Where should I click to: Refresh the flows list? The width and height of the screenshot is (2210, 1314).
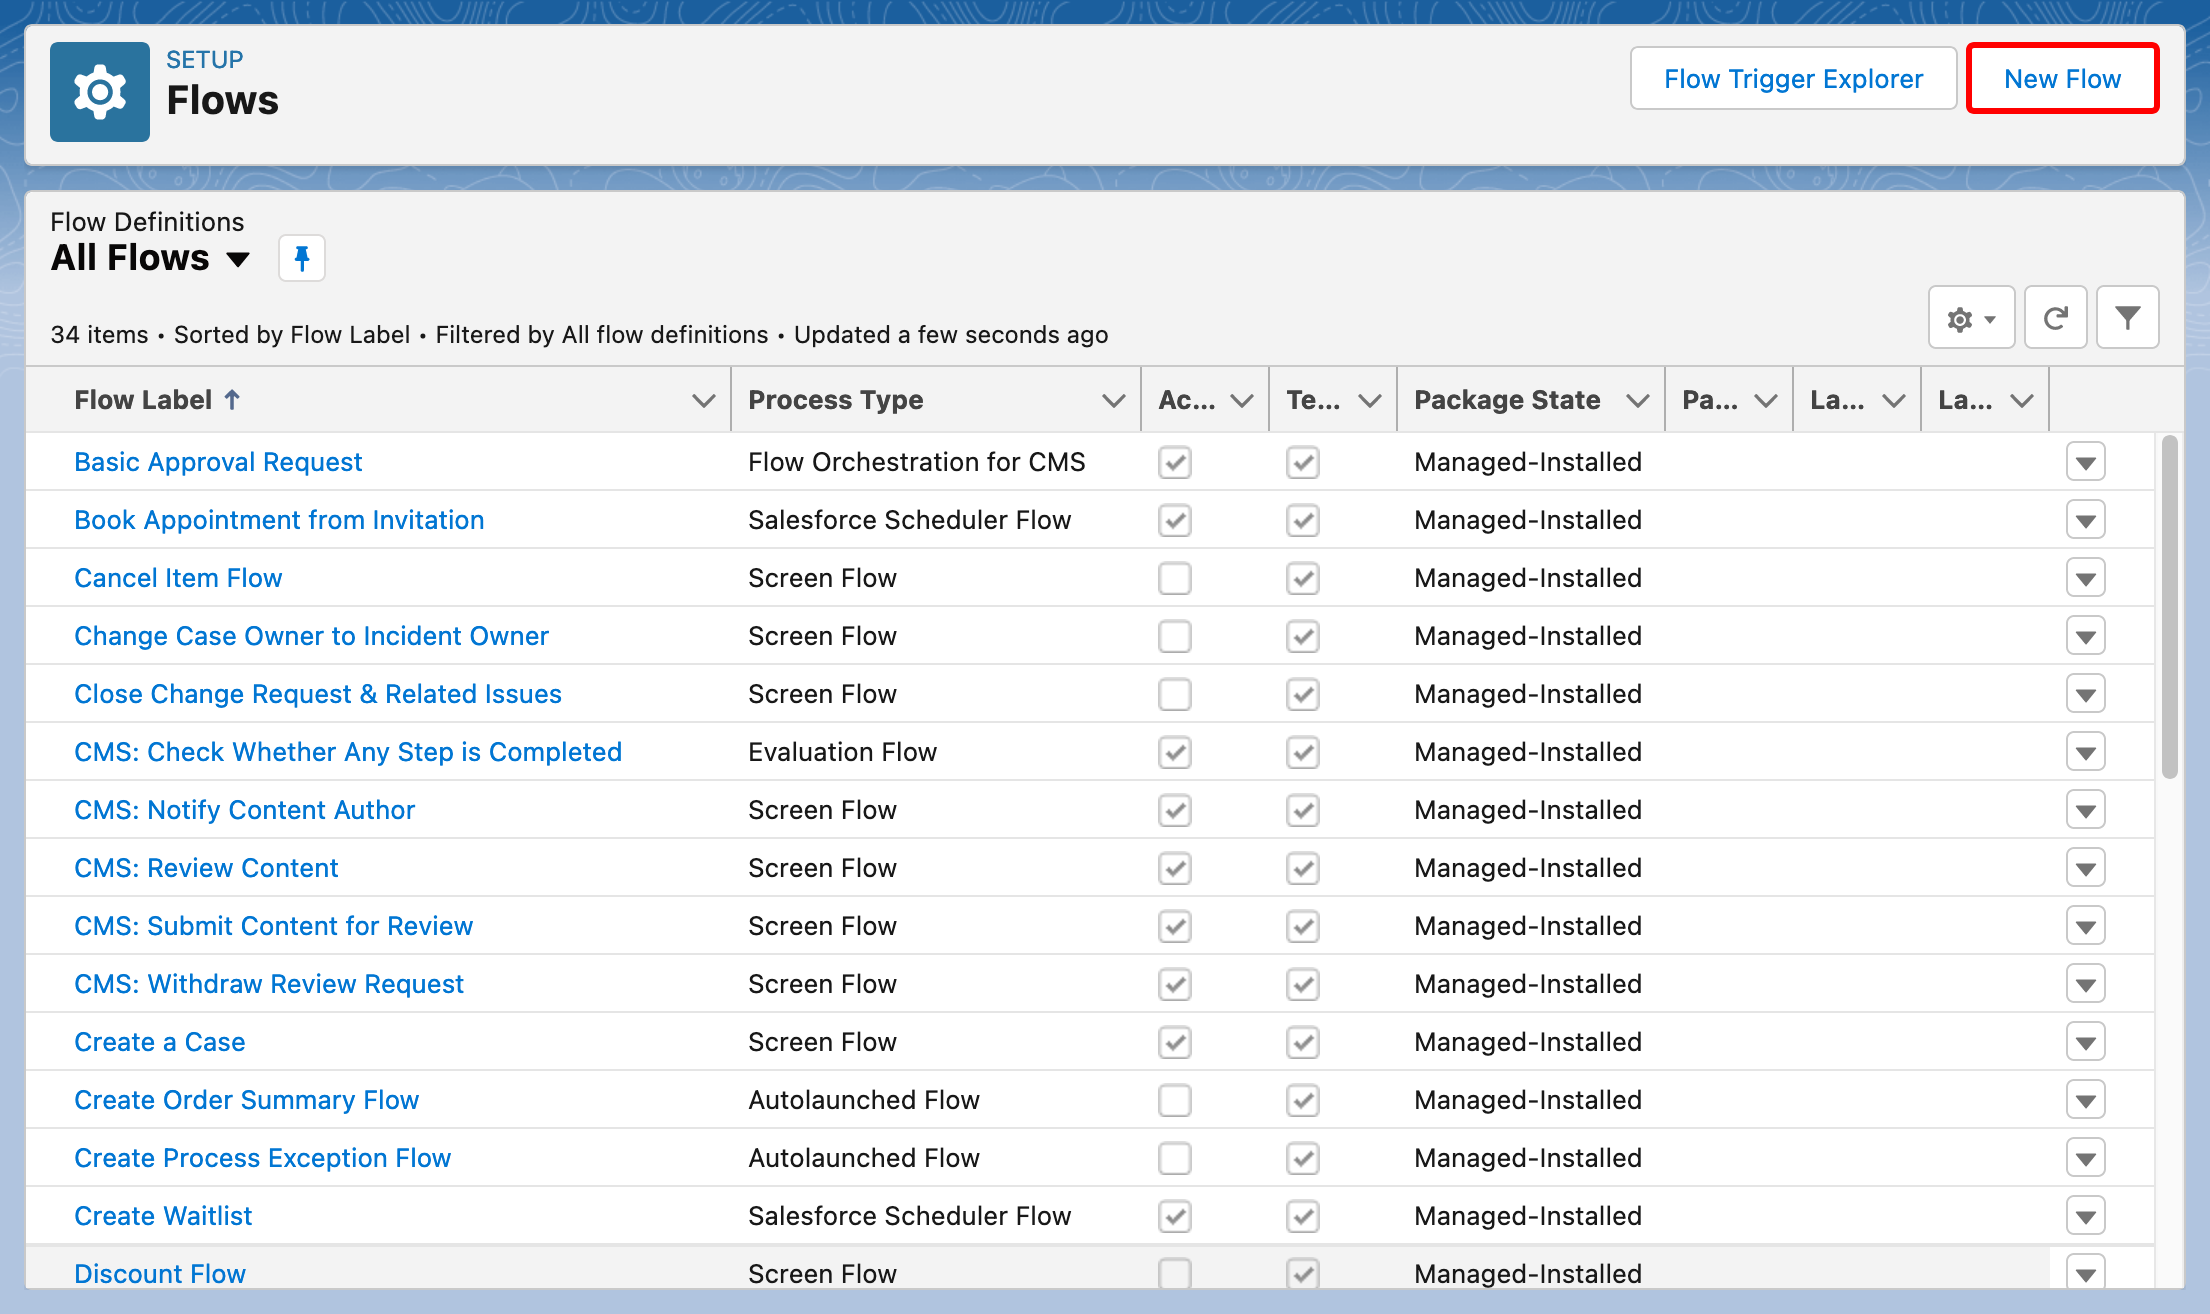pyautogui.click(x=2055, y=319)
